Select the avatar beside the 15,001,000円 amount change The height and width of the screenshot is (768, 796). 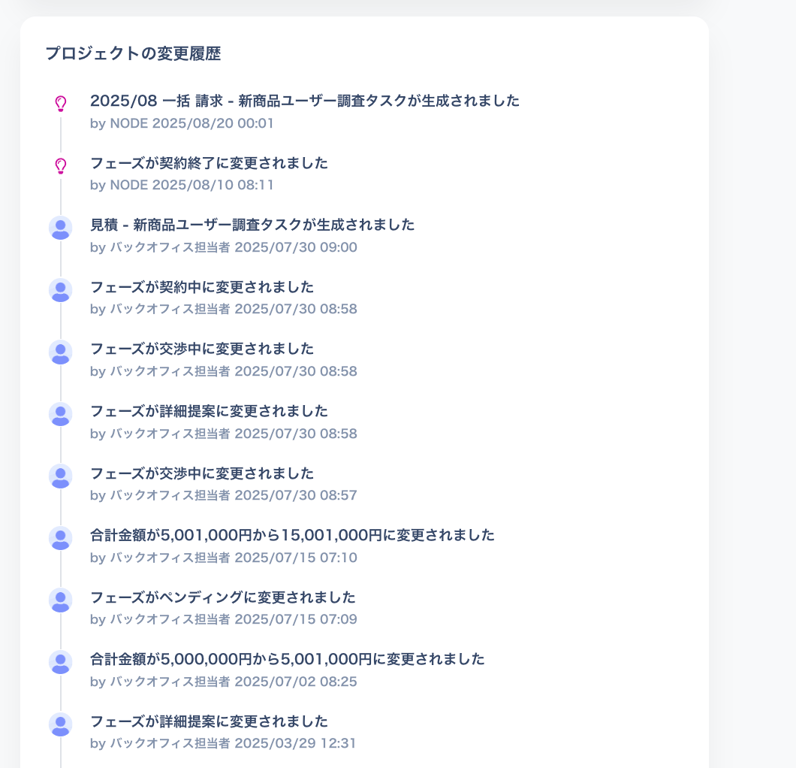pyautogui.click(x=60, y=538)
